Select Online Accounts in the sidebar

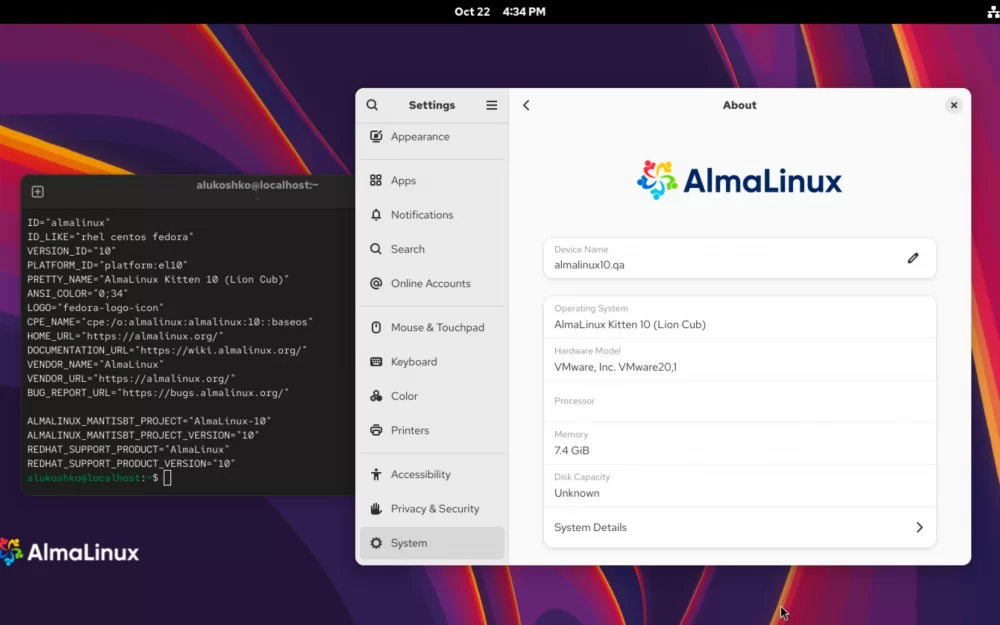(x=432, y=283)
